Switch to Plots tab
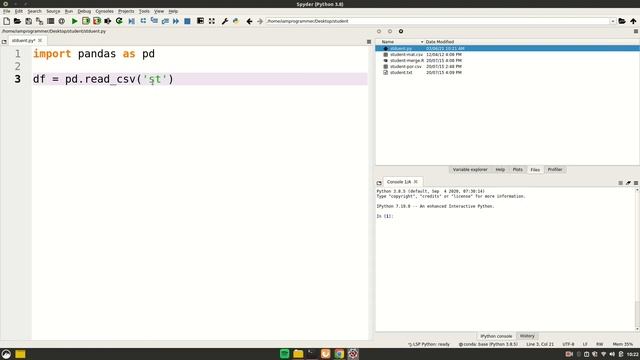Viewport: 640px width, 360px height. (x=518, y=169)
